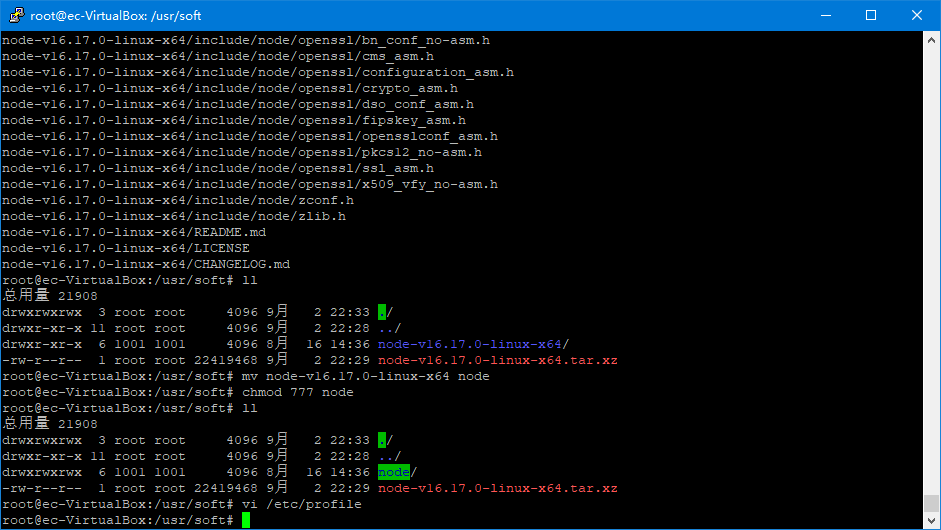Click the chmod 777 node command
This screenshot has width=941, height=530.
coord(298,393)
